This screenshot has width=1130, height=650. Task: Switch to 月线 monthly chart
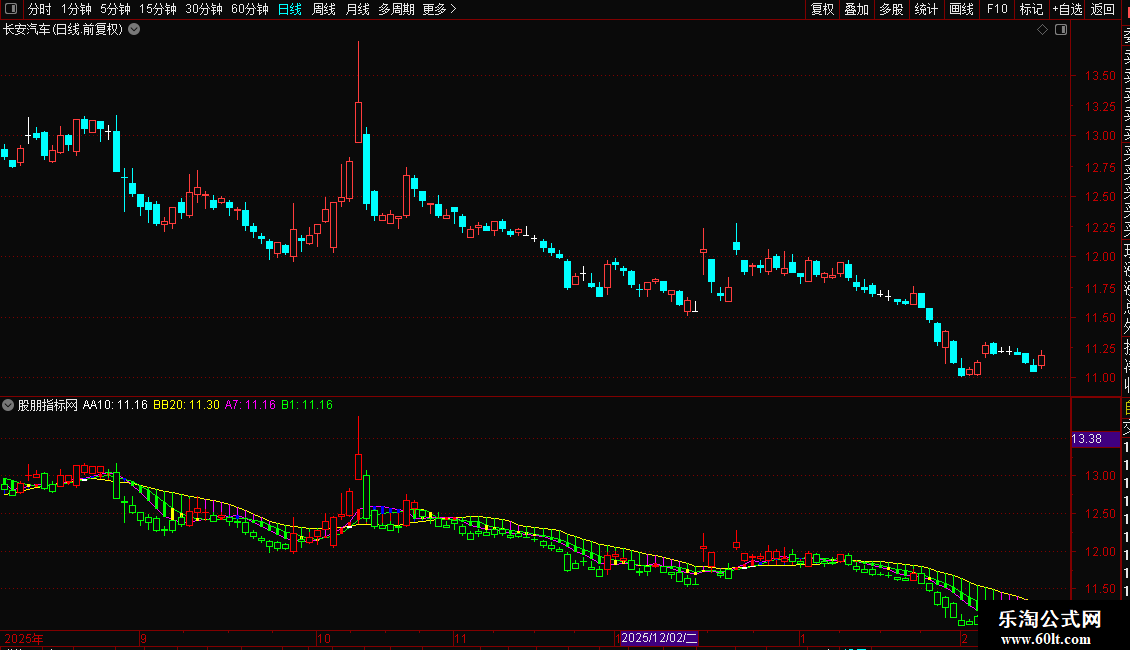coord(357,9)
